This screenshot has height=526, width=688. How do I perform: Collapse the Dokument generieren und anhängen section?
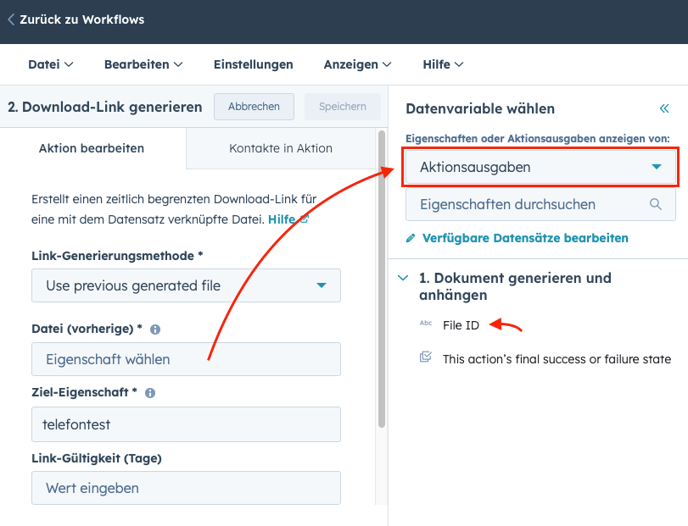[x=402, y=278]
